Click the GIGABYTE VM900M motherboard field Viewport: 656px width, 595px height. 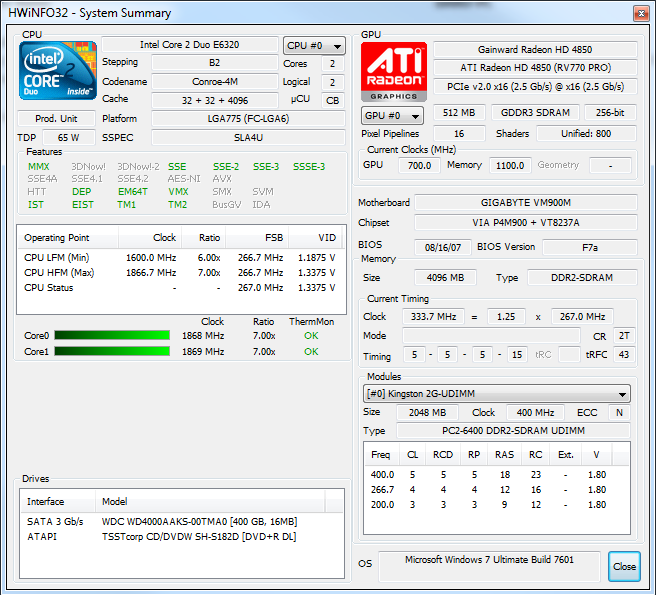tap(525, 203)
